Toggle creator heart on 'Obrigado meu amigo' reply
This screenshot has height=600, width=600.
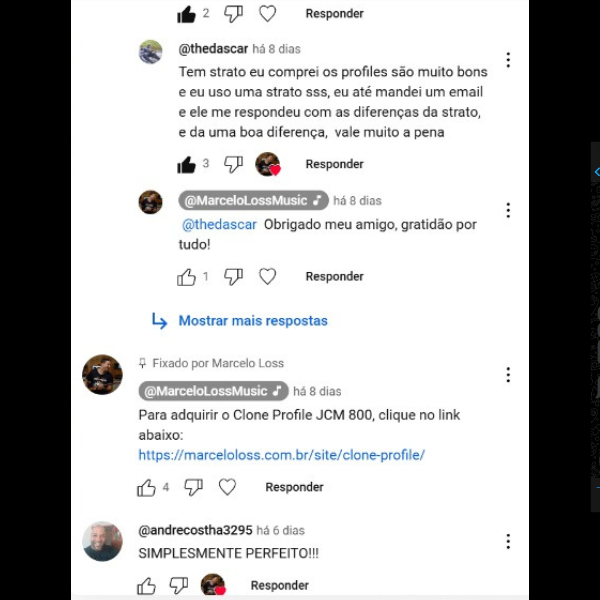pos(267,276)
